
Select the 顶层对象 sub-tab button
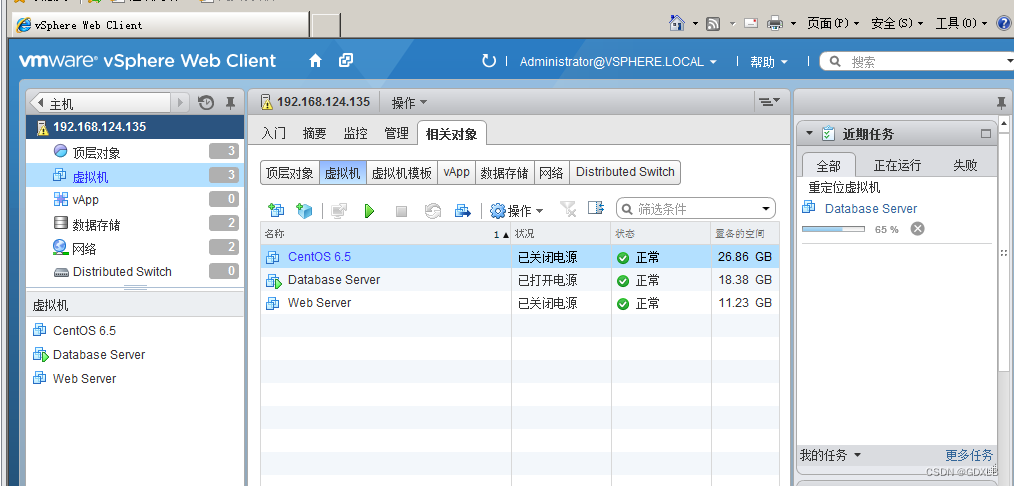[290, 173]
